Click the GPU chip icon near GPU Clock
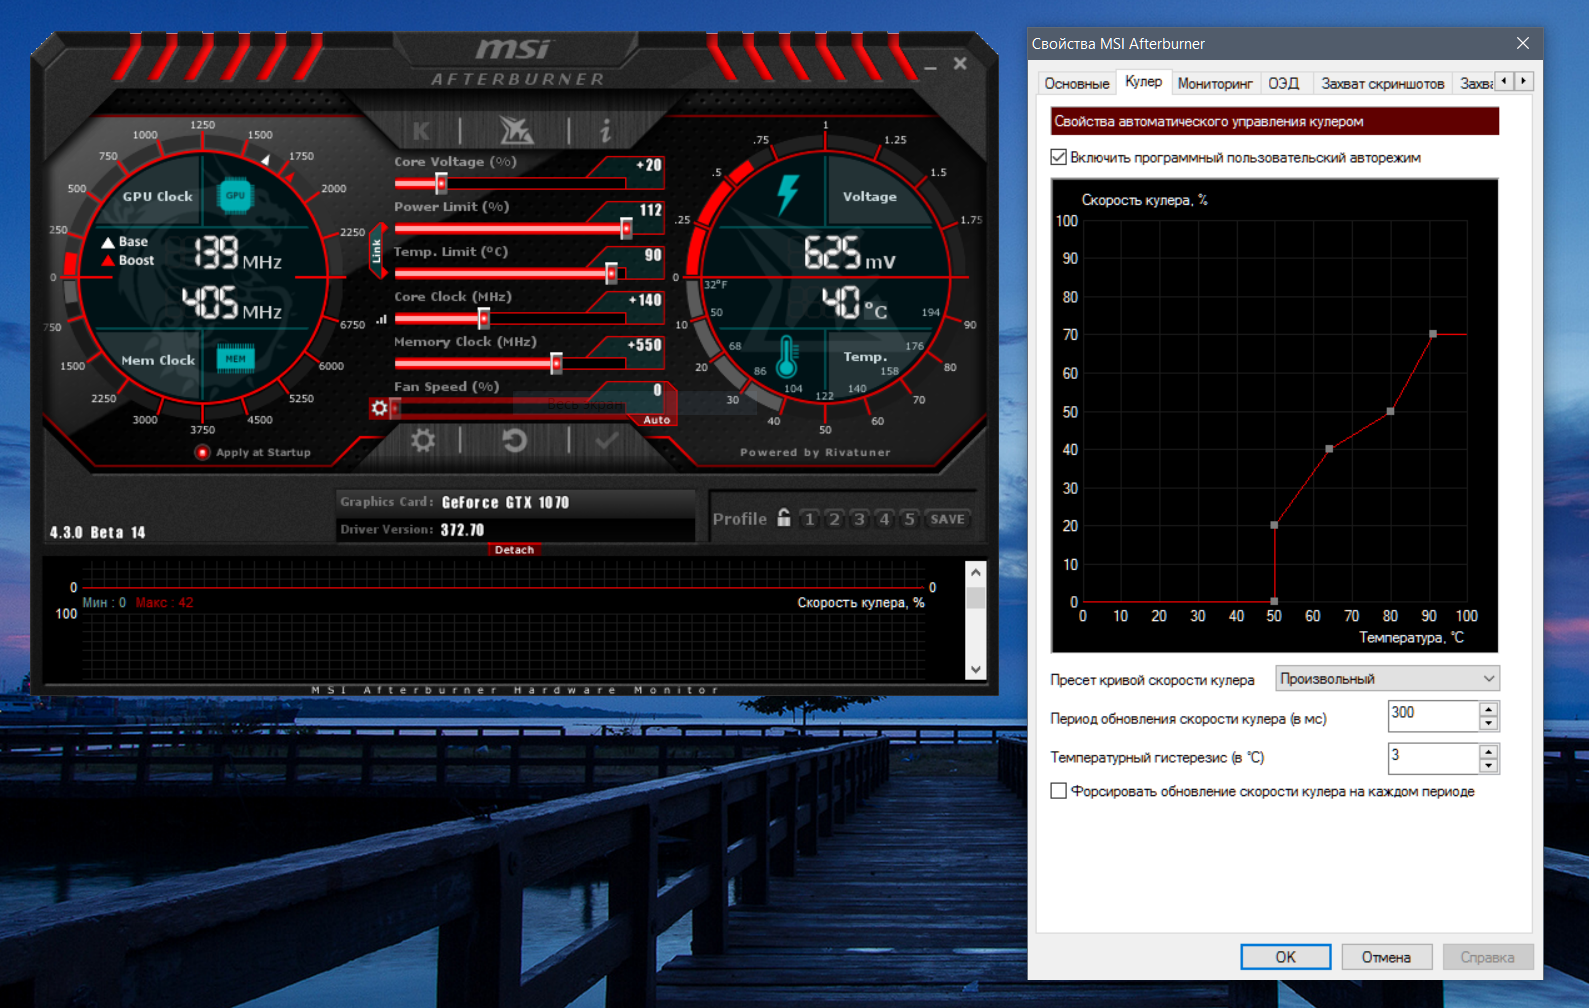Image resolution: width=1589 pixels, height=1008 pixels. click(235, 196)
